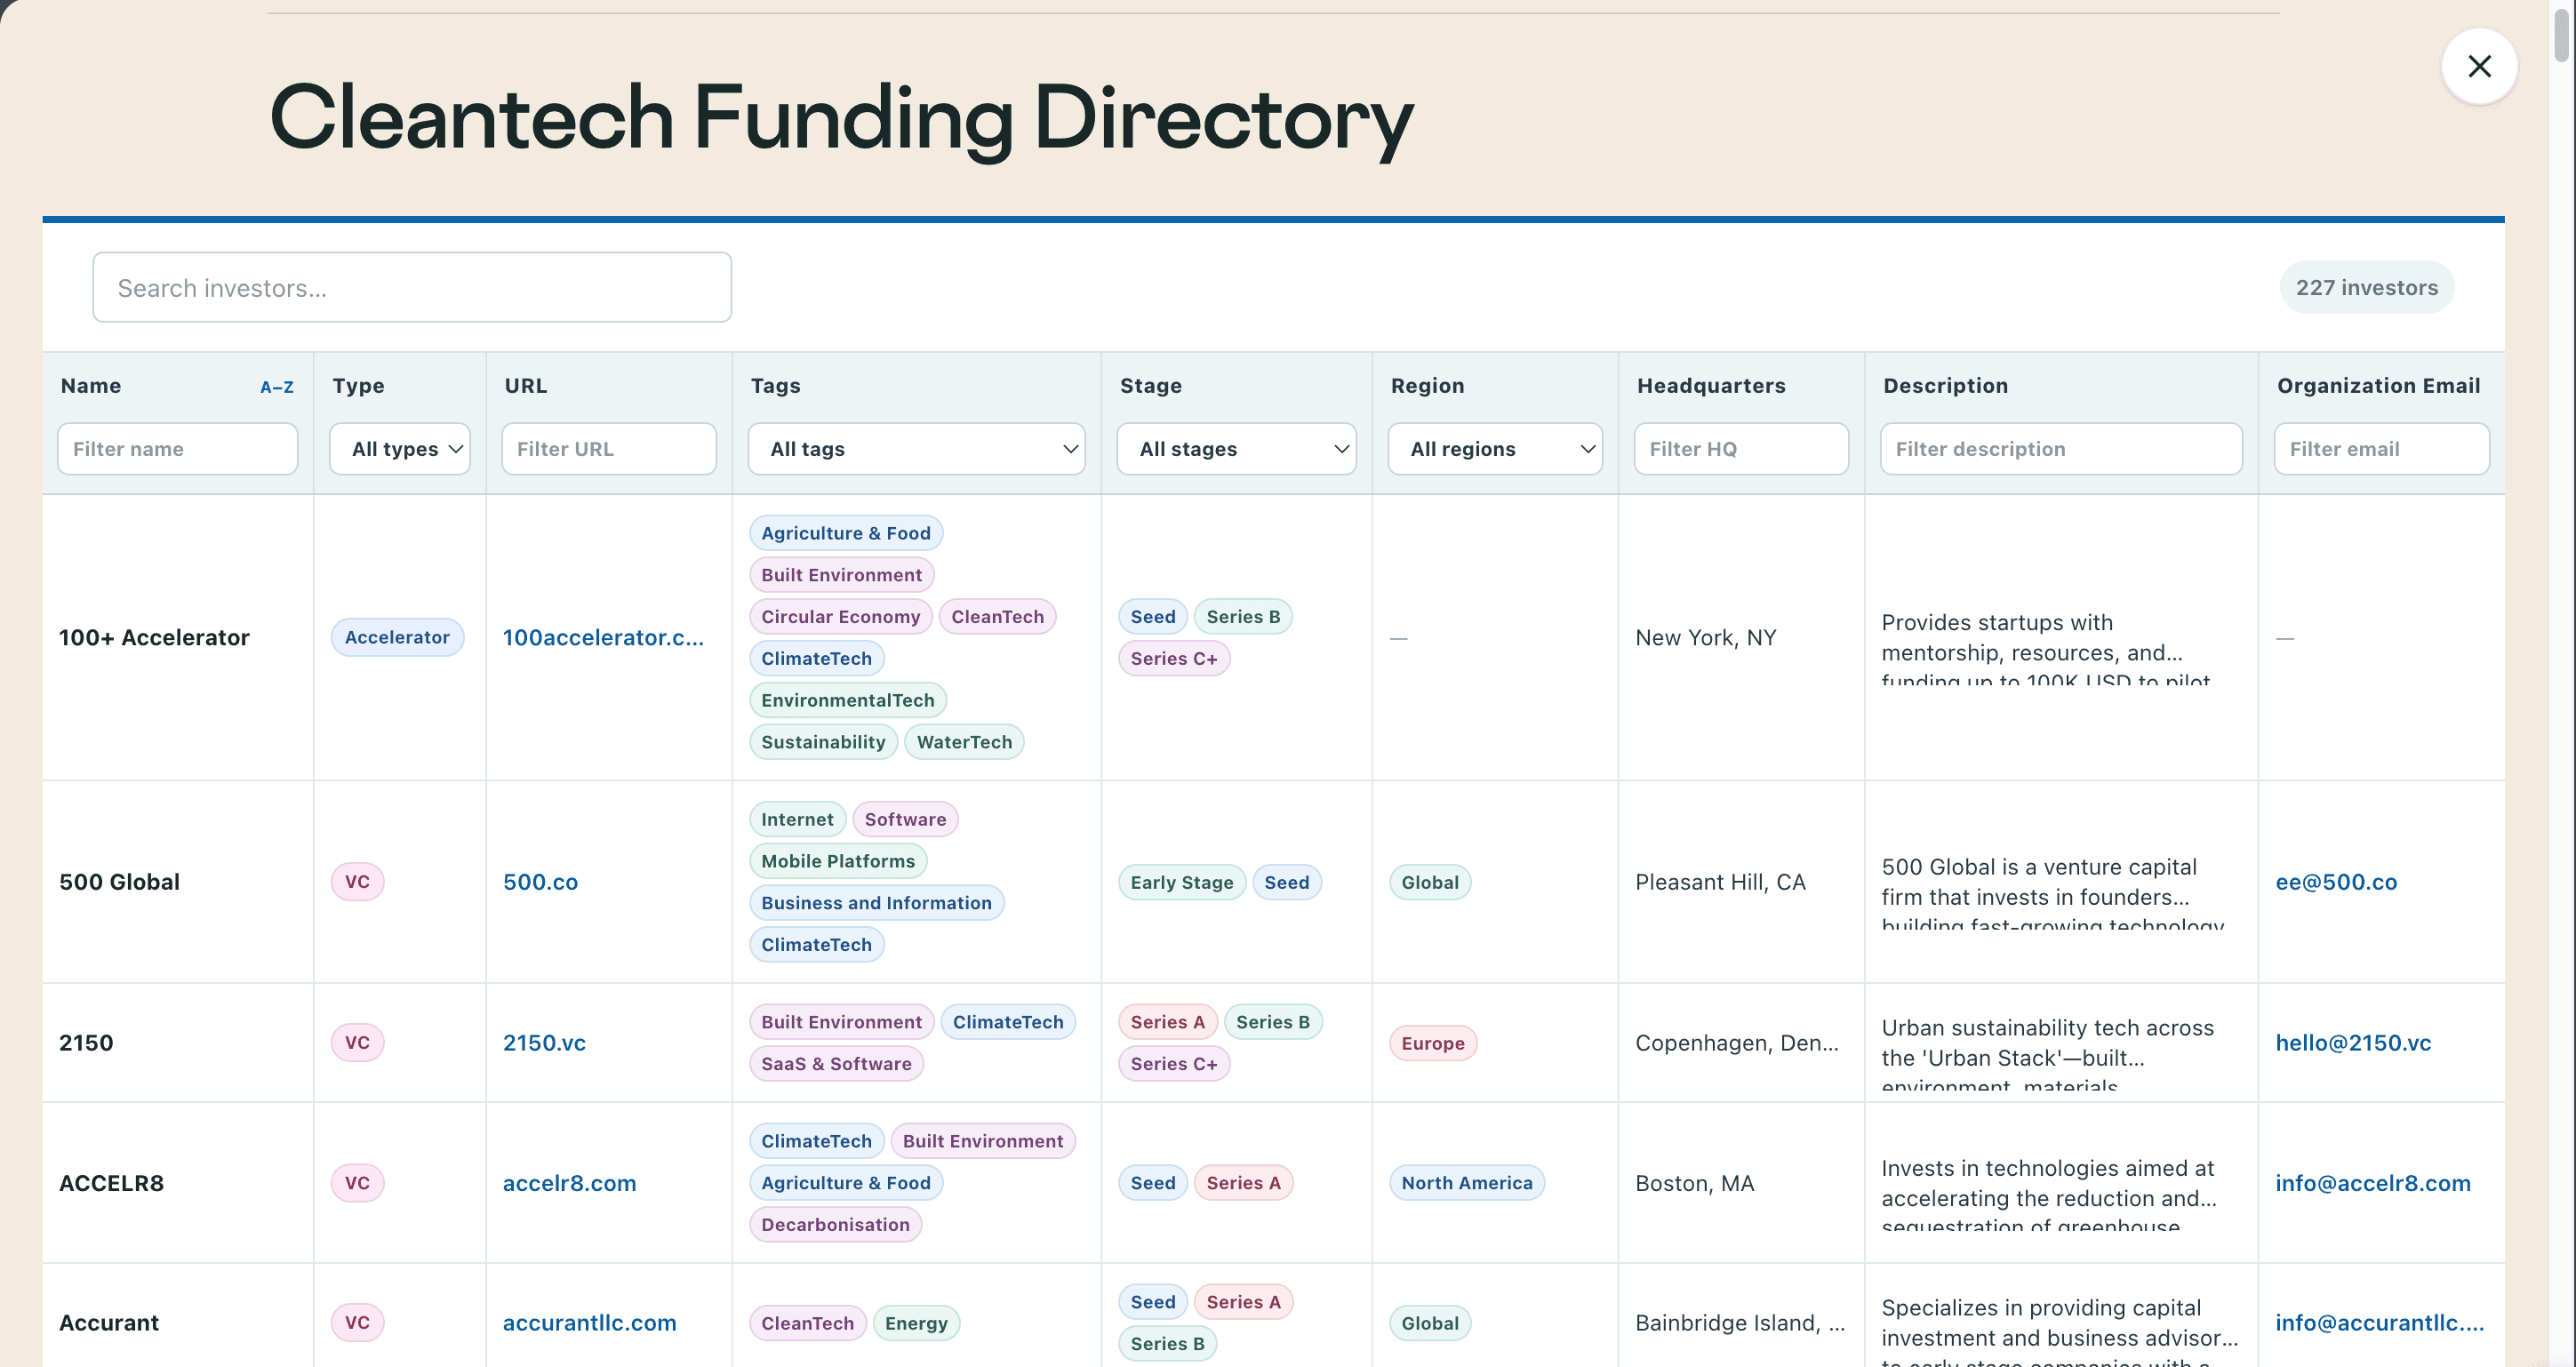Click Series B in 2150 row
Image resolution: width=2576 pixels, height=1367 pixels.
1272,1022
